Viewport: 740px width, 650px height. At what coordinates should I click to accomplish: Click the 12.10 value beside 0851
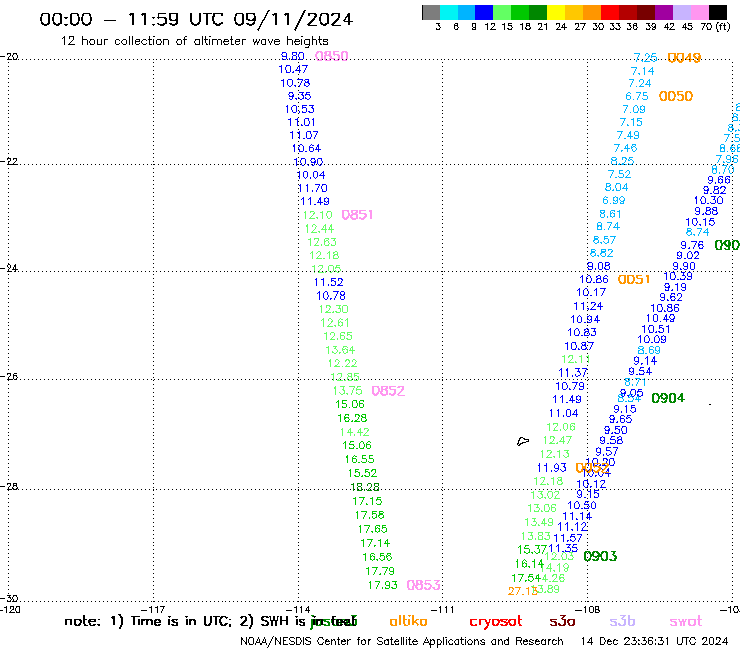[318, 215]
